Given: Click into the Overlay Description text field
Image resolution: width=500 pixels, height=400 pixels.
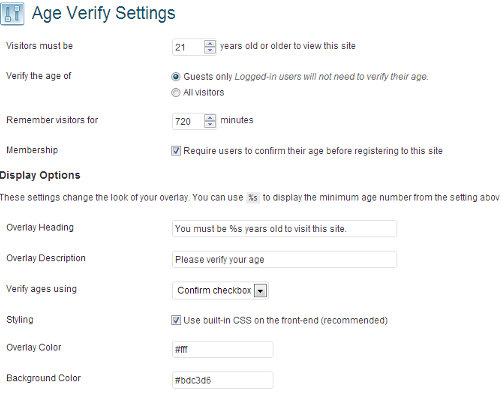Looking at the screenshot, I should pos(284,259).
